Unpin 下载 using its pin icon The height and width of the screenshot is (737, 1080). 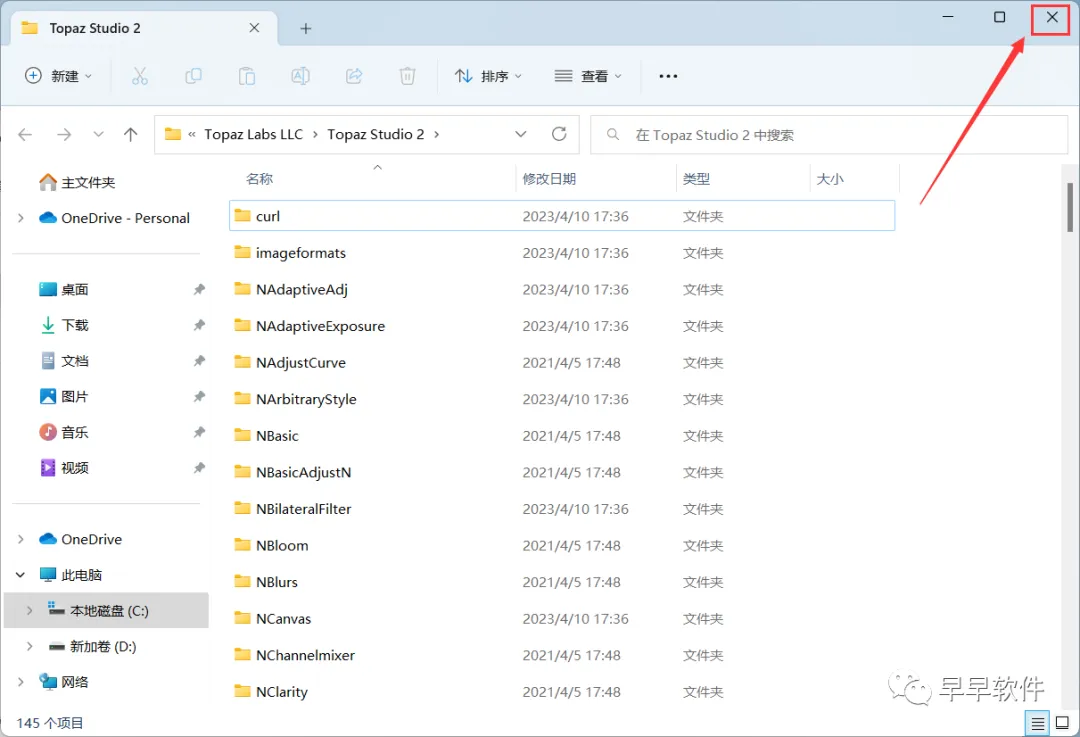(x=199, y=325)
